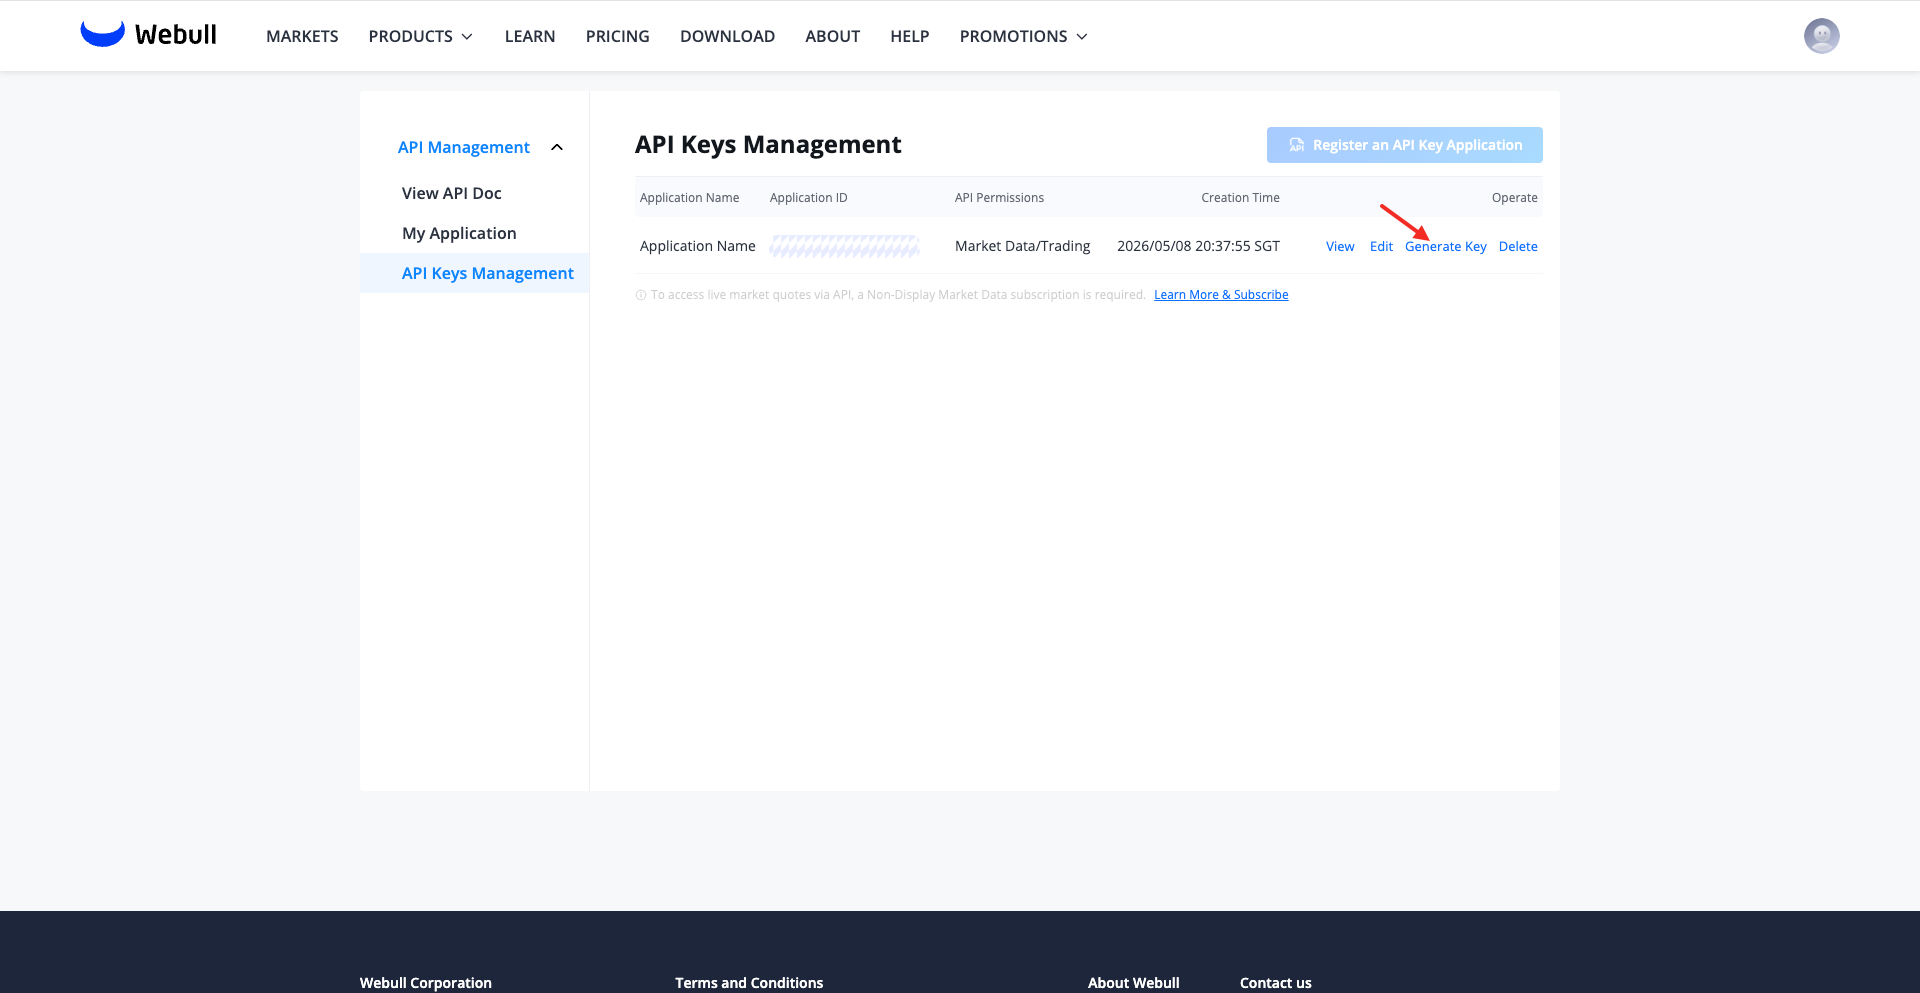Click Edit for the application row

coord(1381,247)
